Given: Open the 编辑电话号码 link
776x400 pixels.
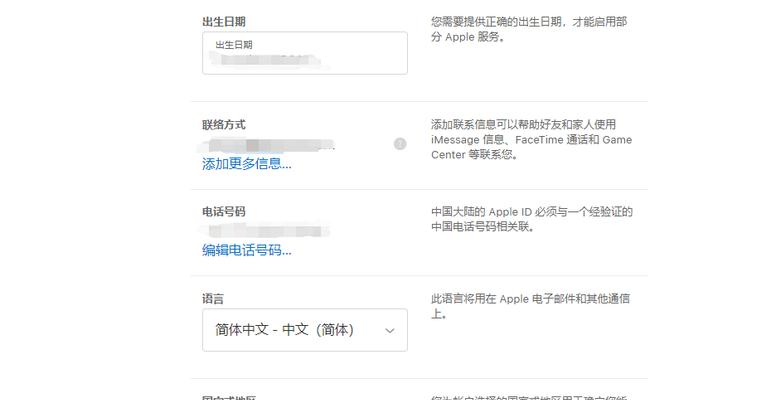Looking at the screenshot, I should point(246,250).
